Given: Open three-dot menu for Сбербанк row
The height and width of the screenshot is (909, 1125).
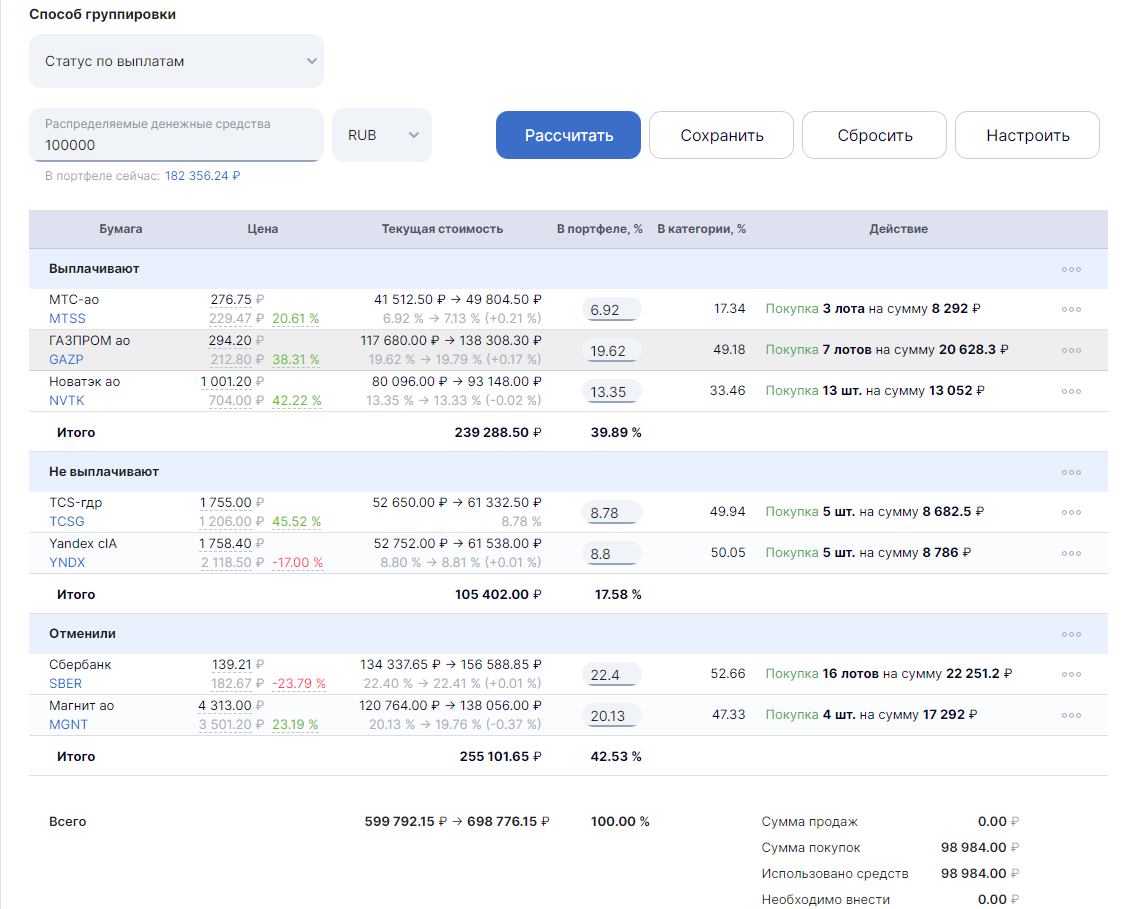Looking at the screenshot, I should pyautogui.click(x=1071, y=675).
